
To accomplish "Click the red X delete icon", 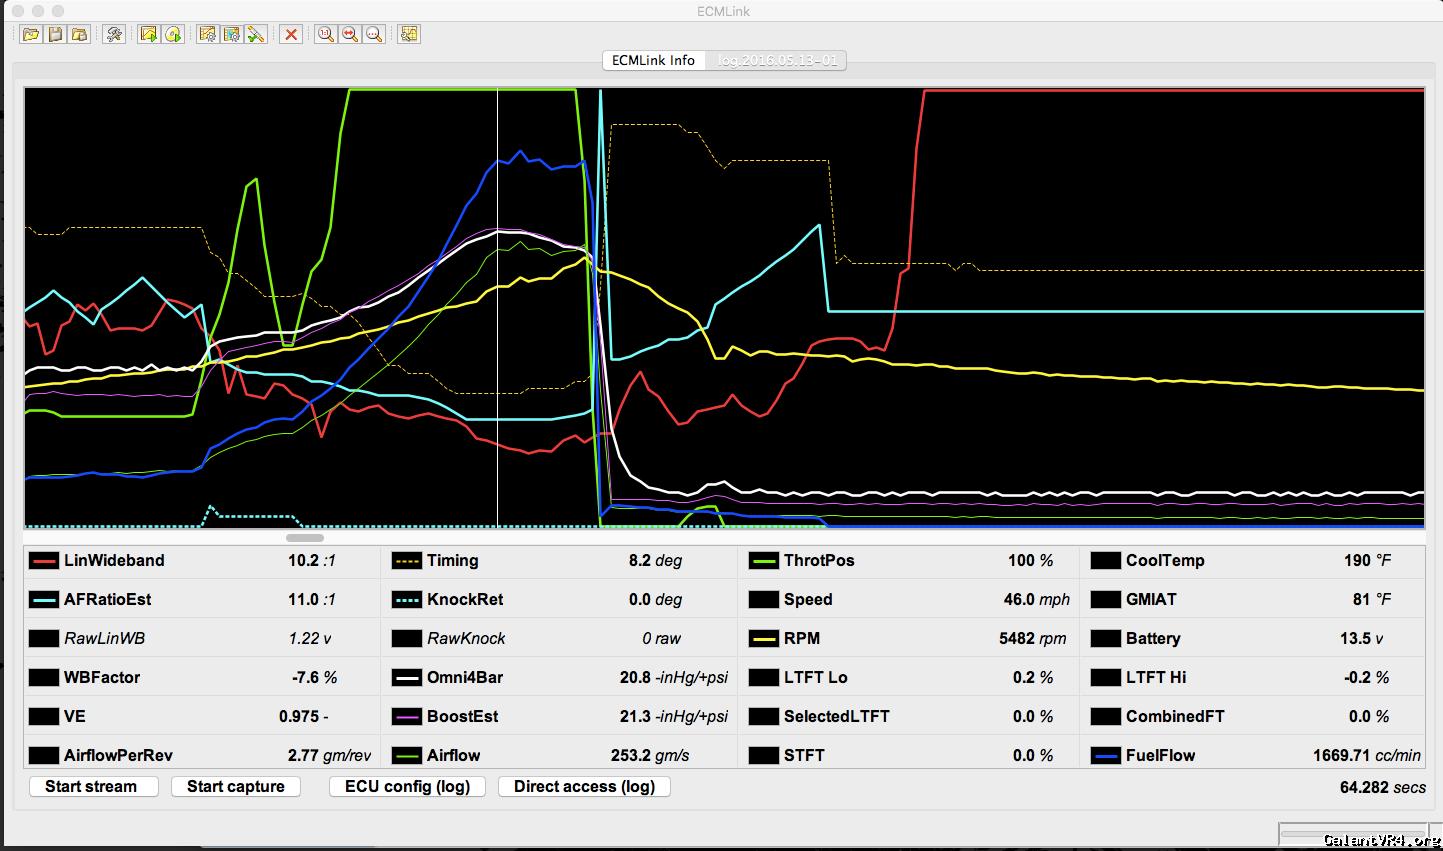I will [x=291, y=34].
